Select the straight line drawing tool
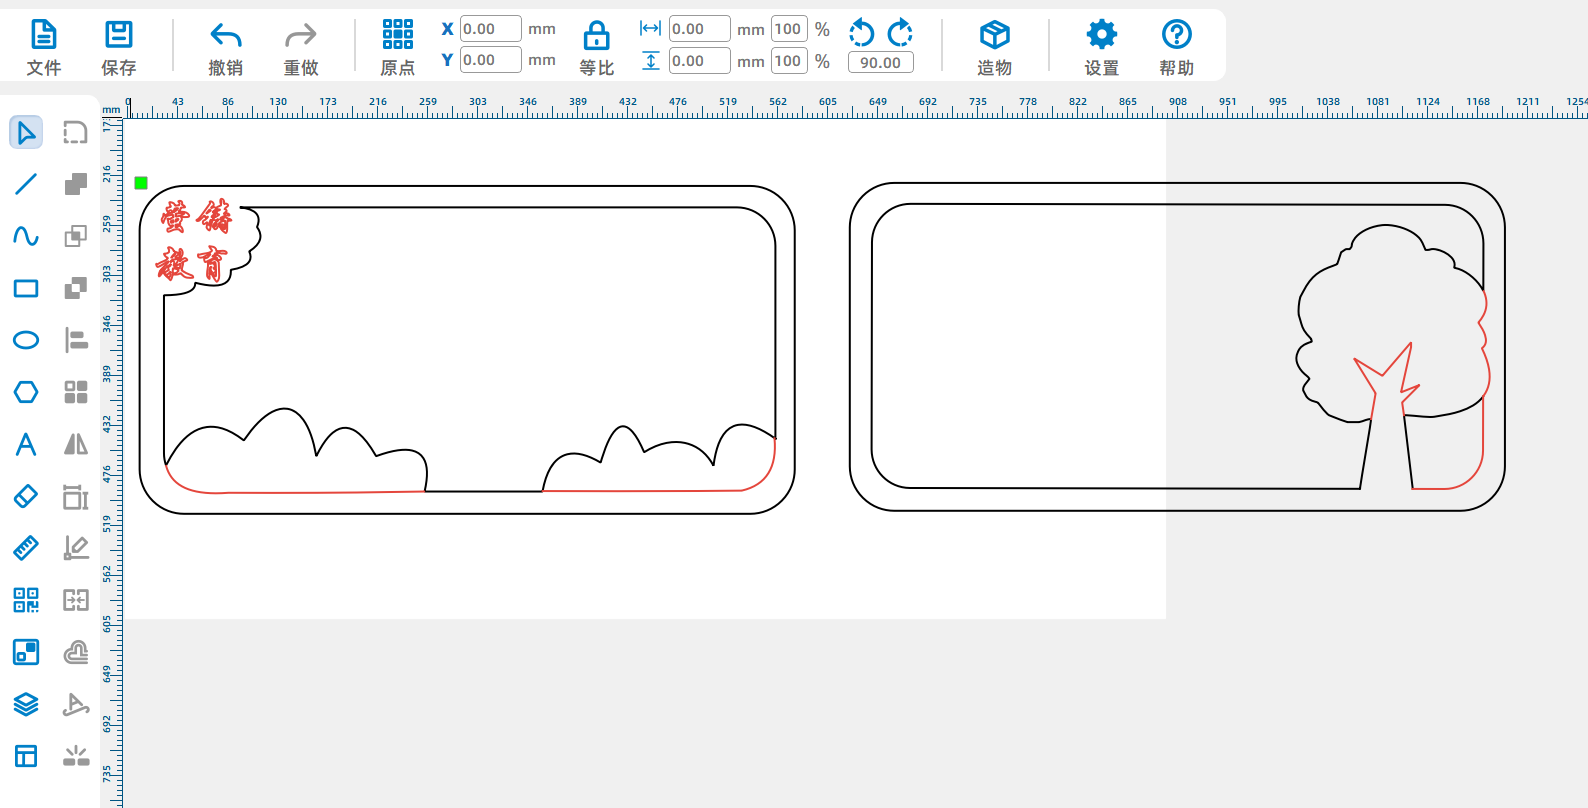1588x808 pixels. pyautogui.click(x=26, y=184)
